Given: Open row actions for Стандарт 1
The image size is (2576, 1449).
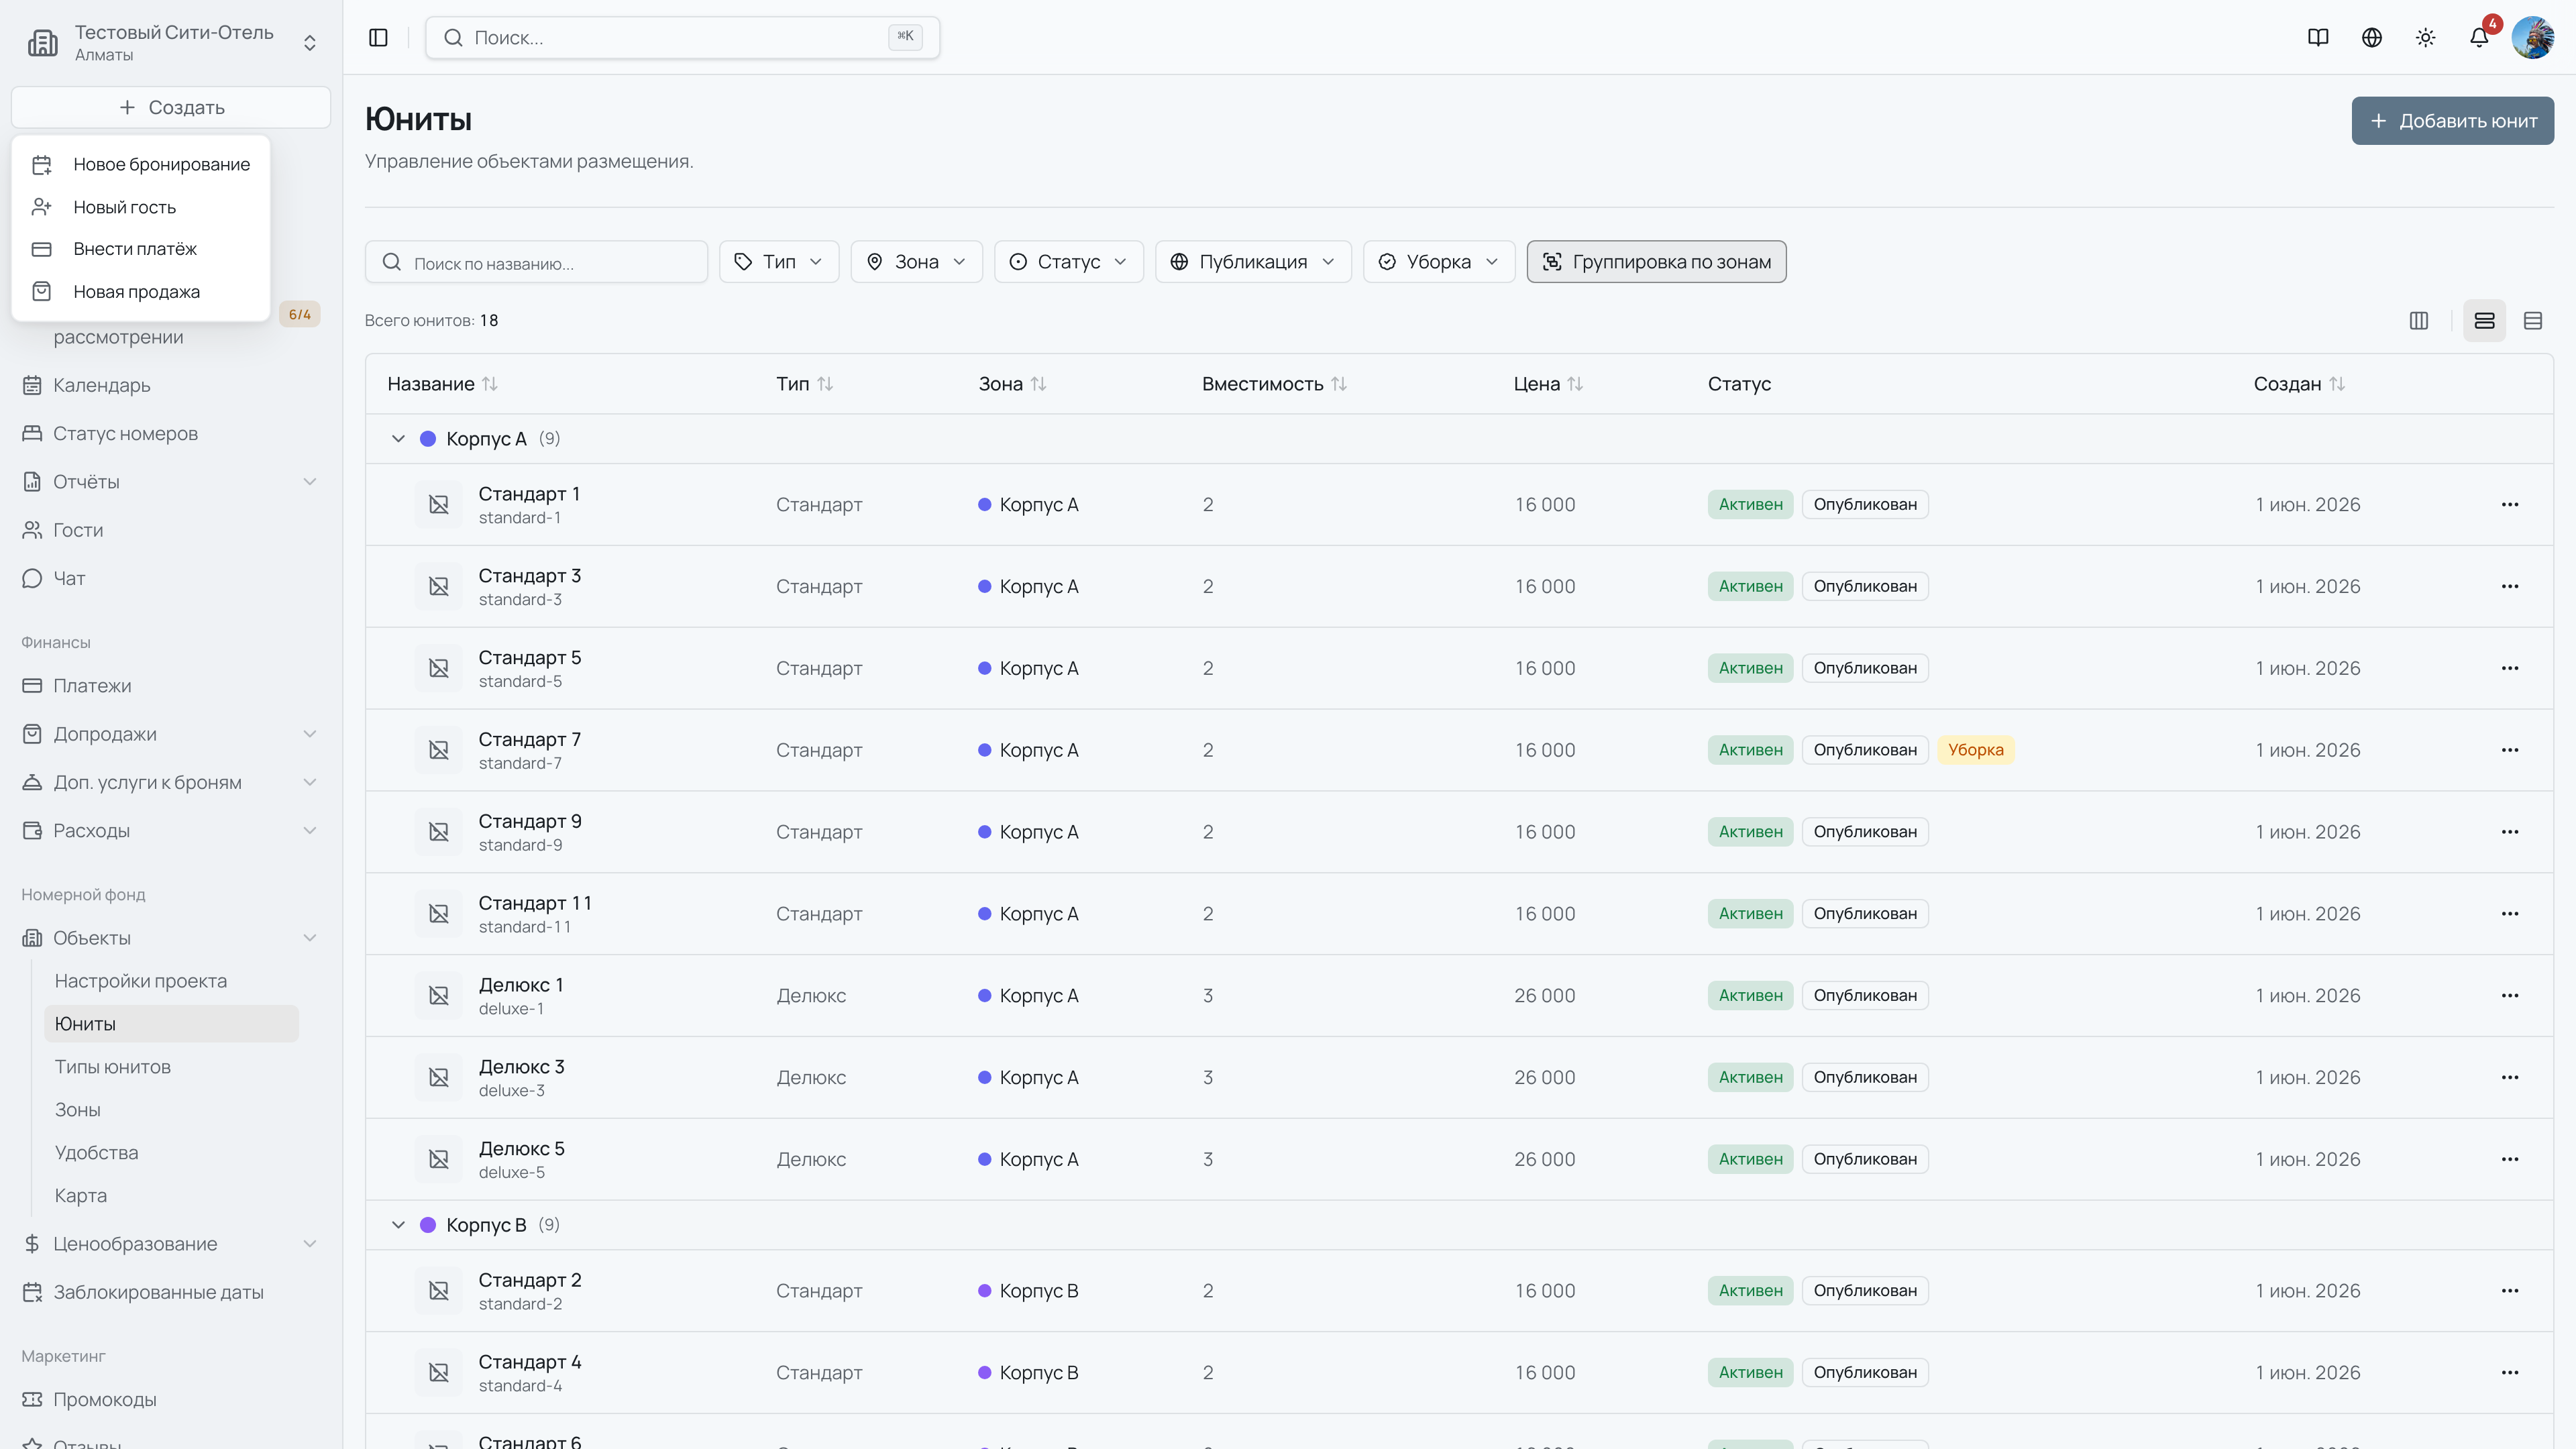Looking at the screenshot, I should click(2510, 504).
